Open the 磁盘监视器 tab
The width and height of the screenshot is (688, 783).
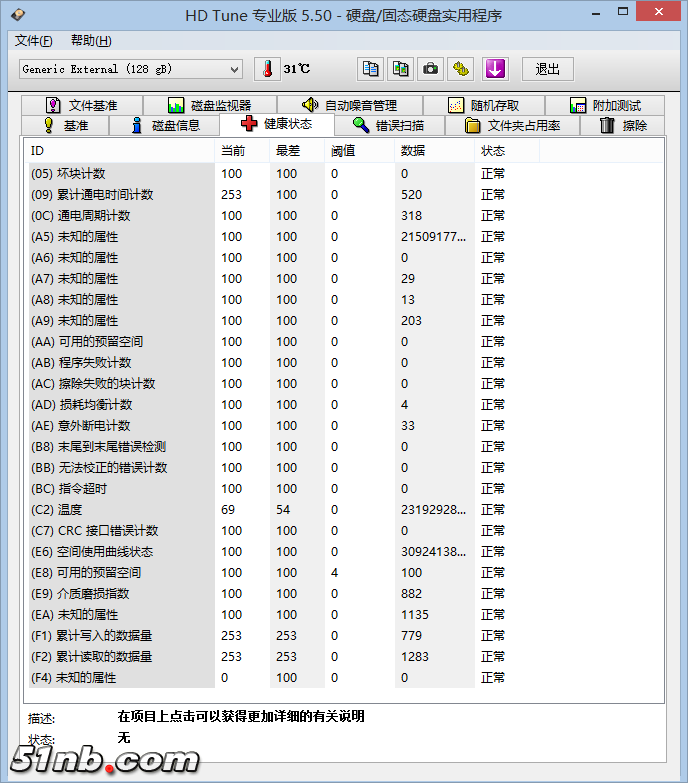(x=209, y=106)
